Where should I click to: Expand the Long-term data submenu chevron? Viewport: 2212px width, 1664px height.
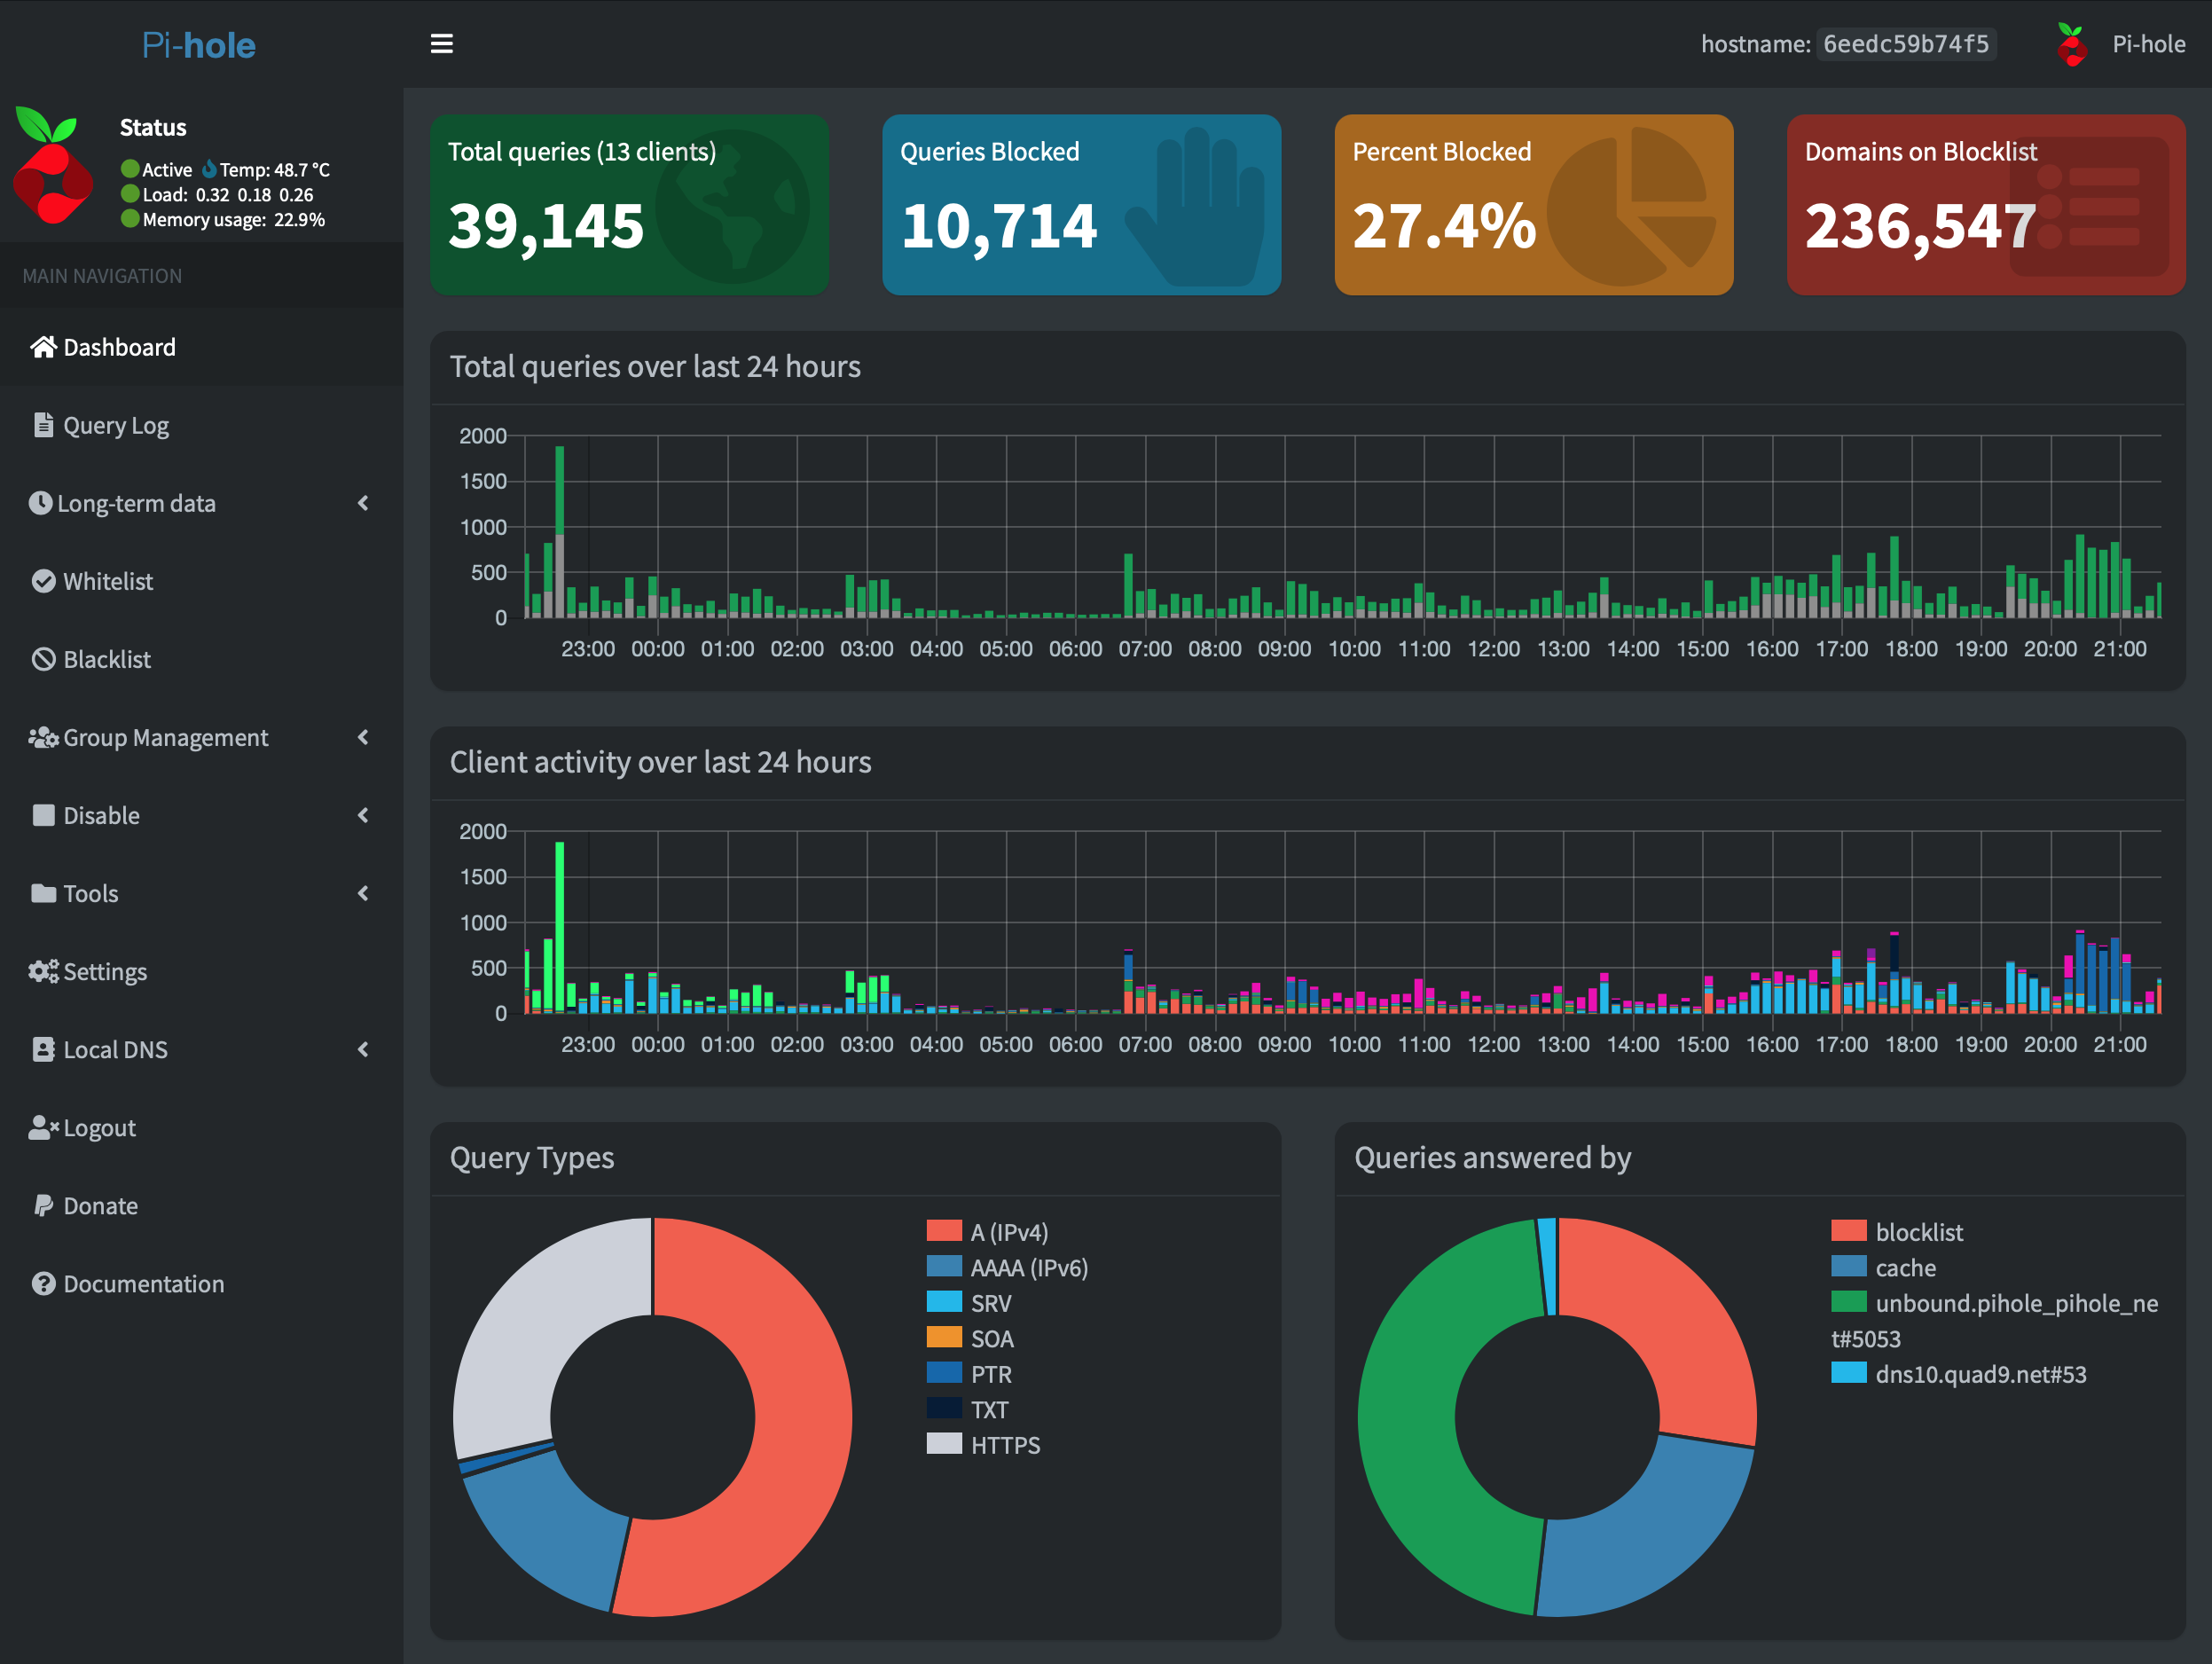coord(363,503)
